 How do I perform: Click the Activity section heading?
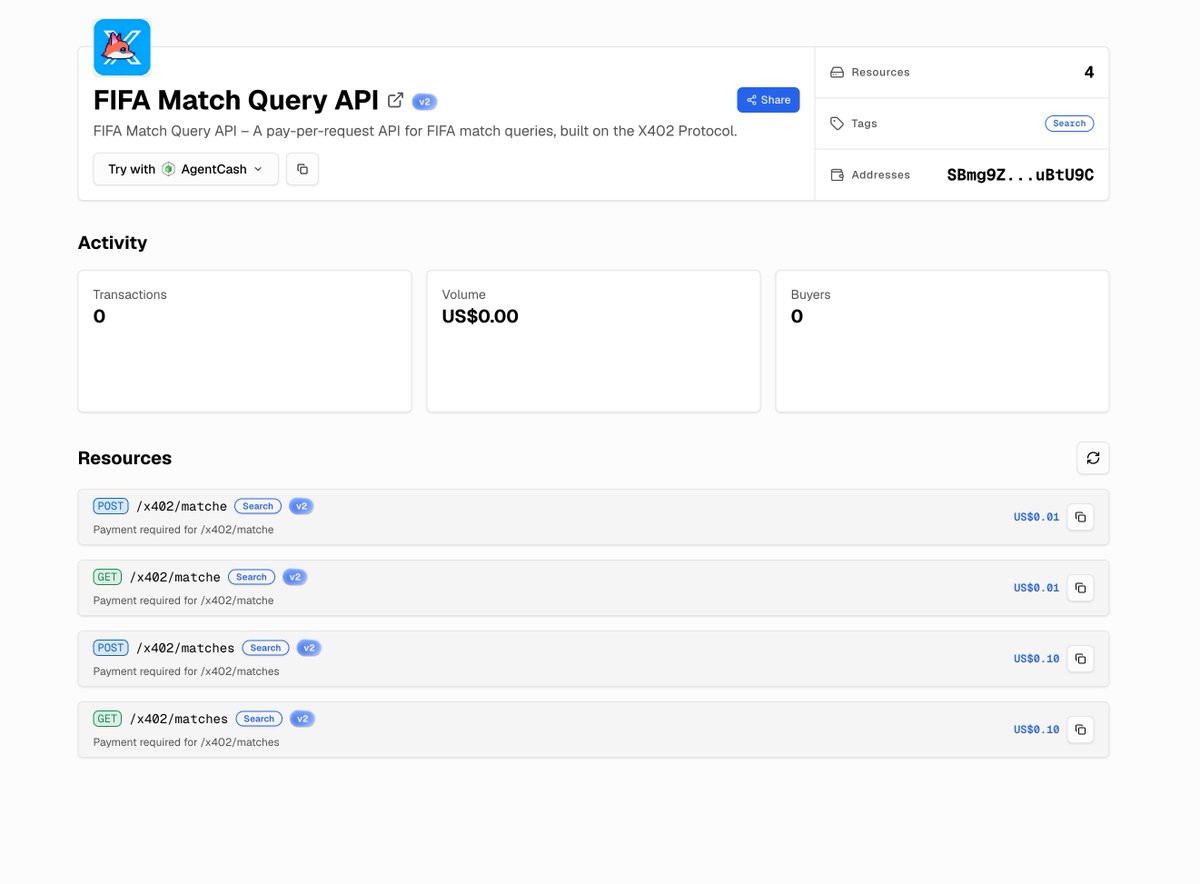(112, 243)
